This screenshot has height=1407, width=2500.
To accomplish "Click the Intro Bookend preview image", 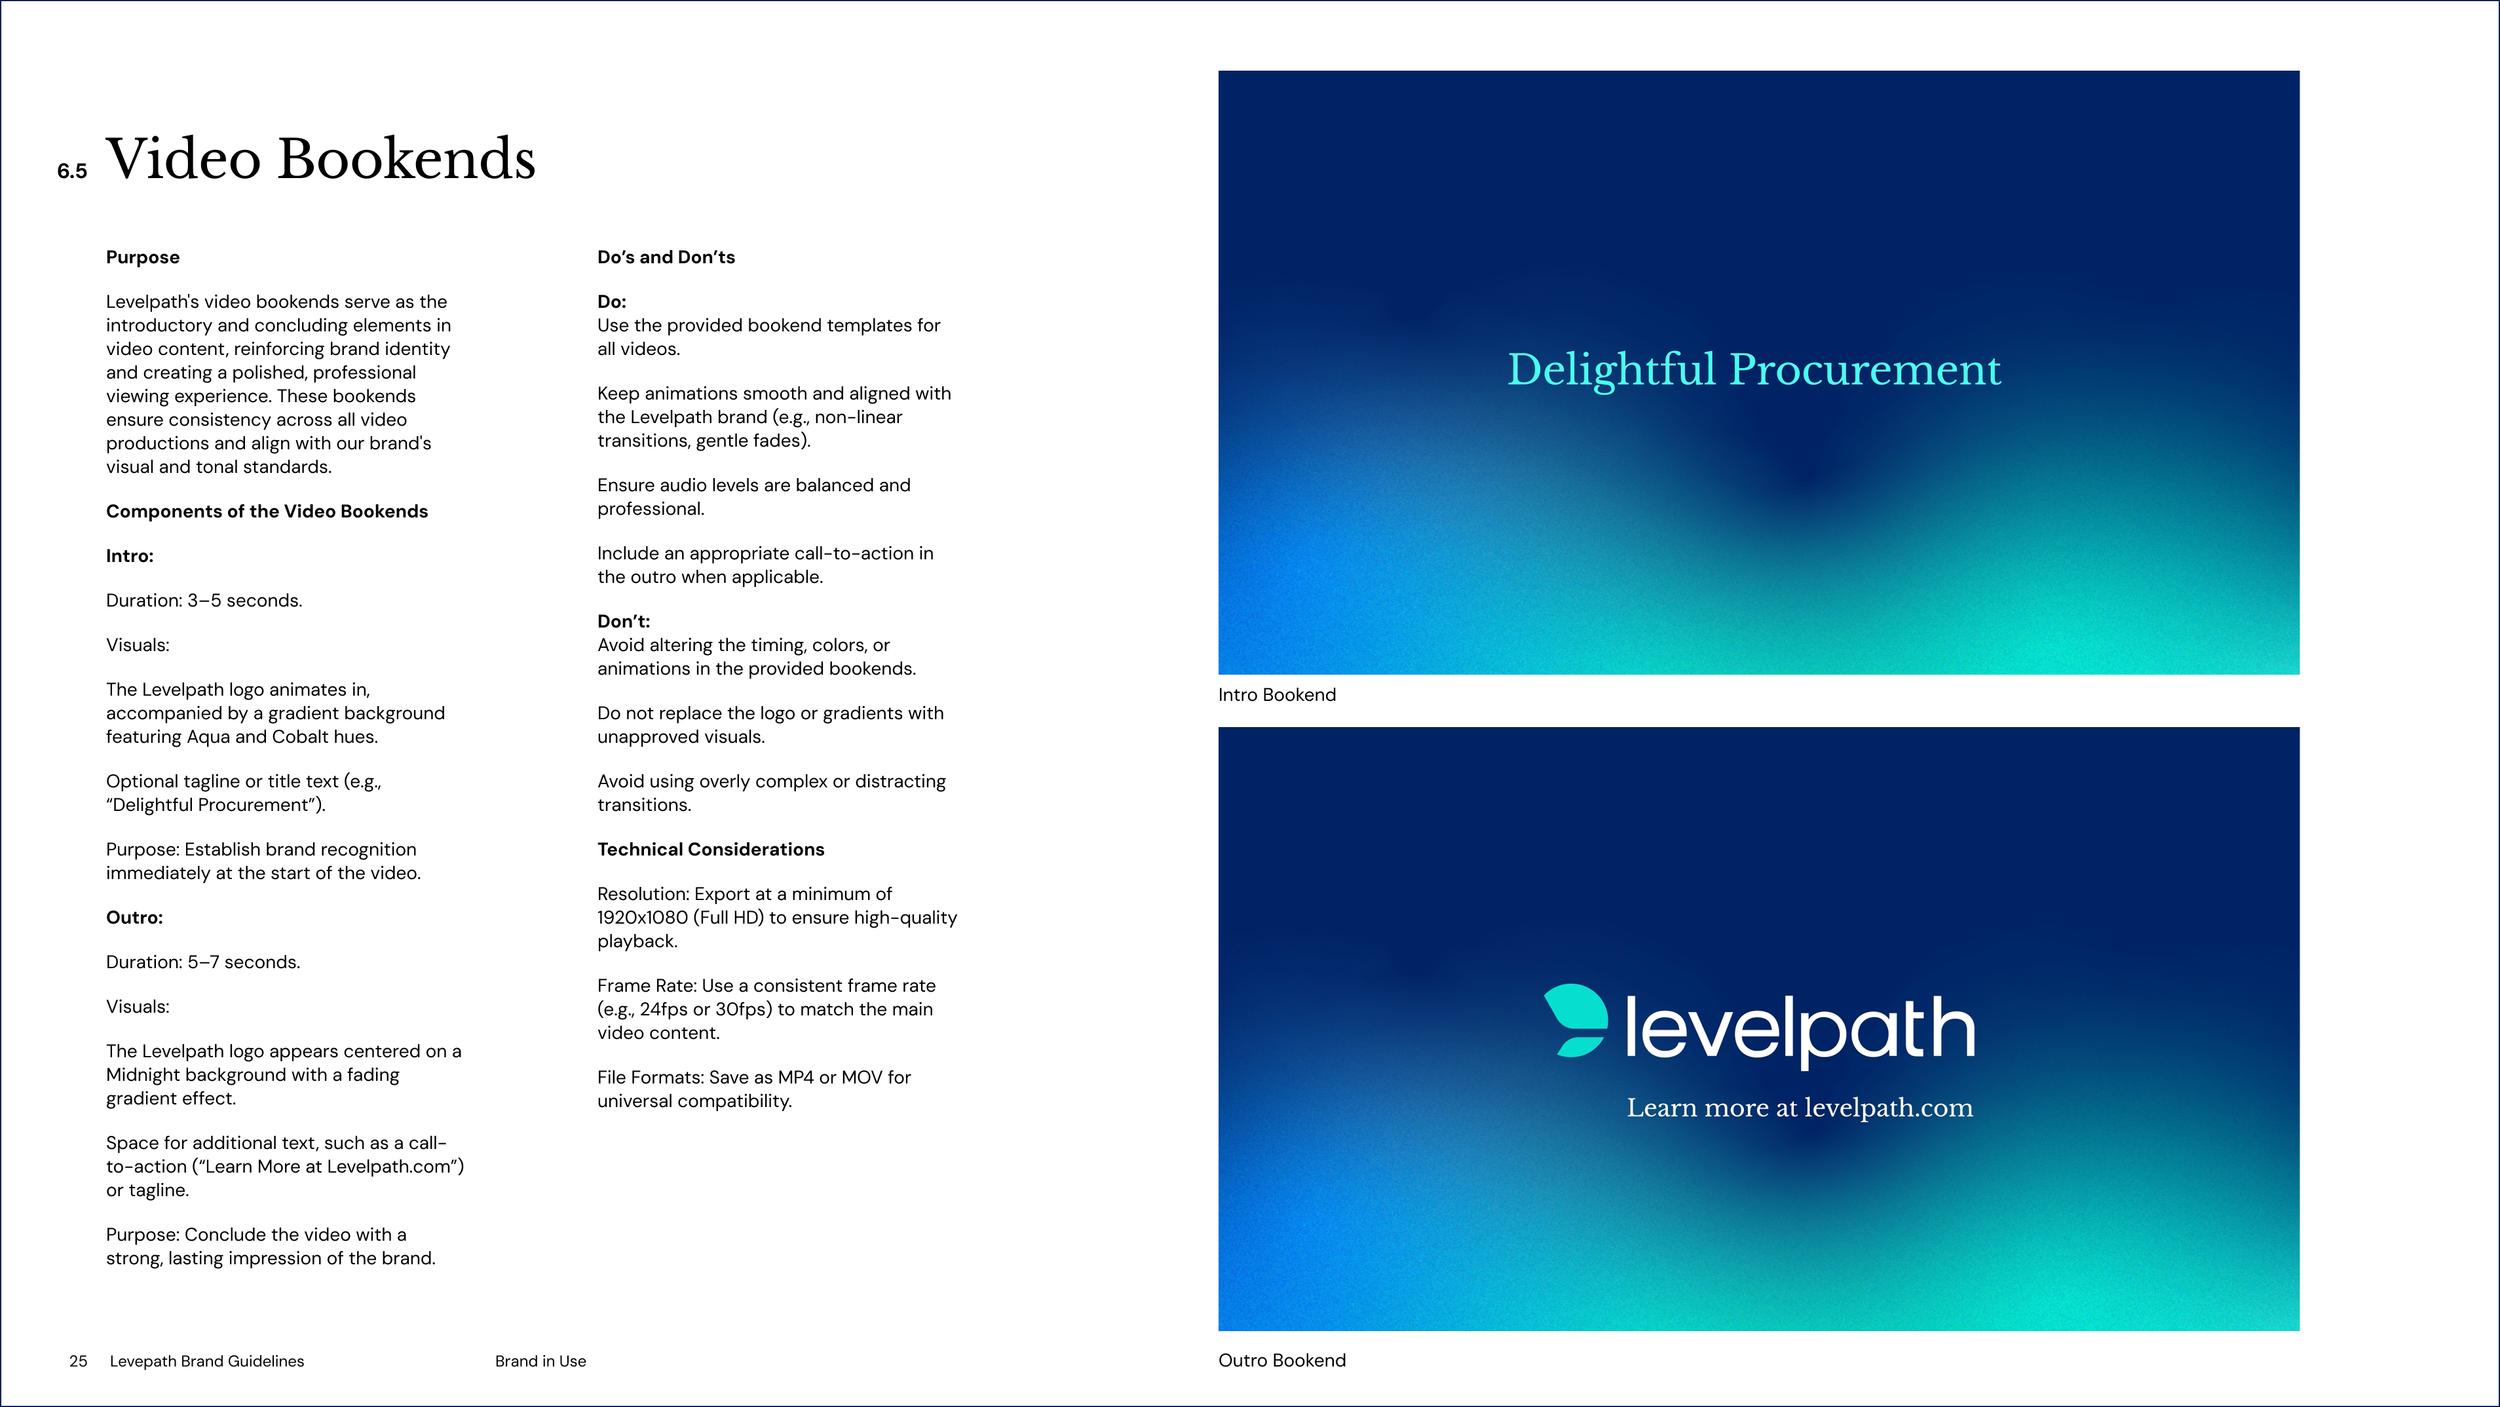I will [x=1758, y=372].
